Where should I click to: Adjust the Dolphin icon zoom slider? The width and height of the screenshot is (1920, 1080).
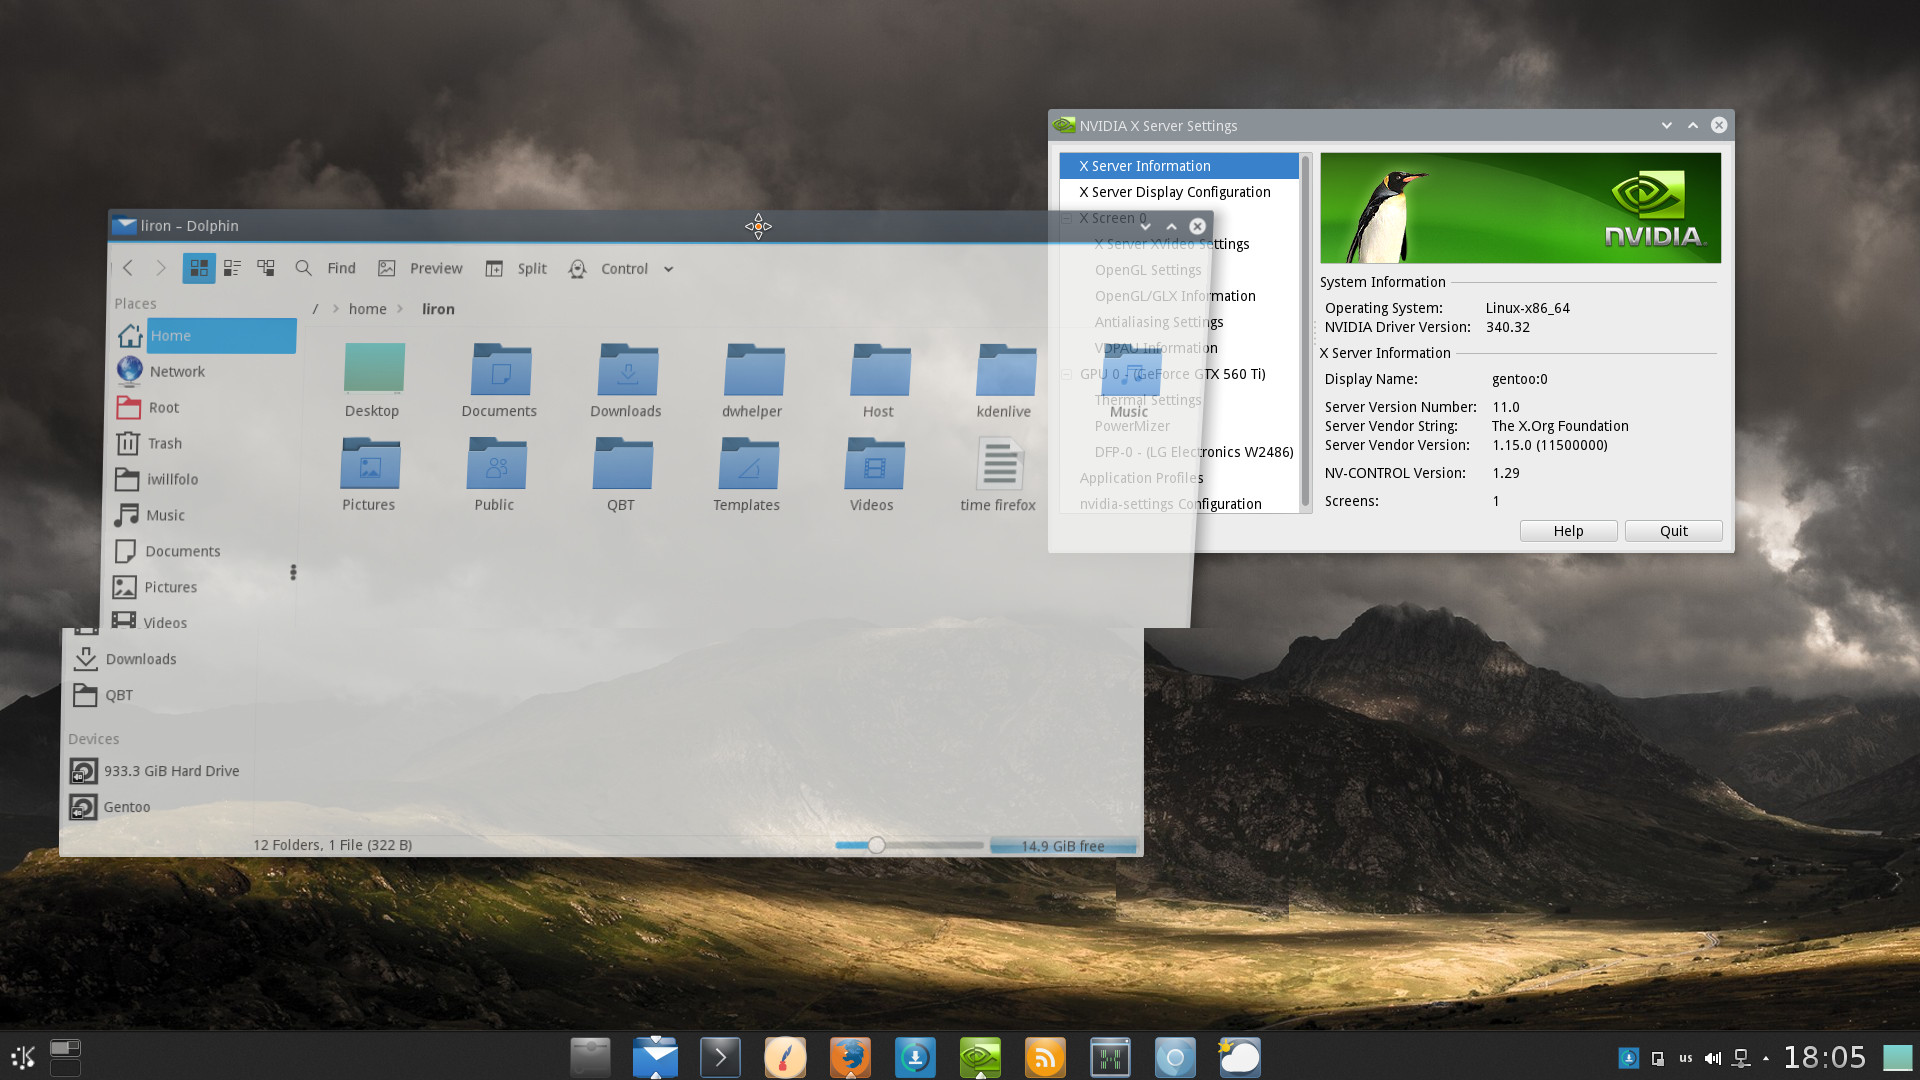[x=909, y=846]
